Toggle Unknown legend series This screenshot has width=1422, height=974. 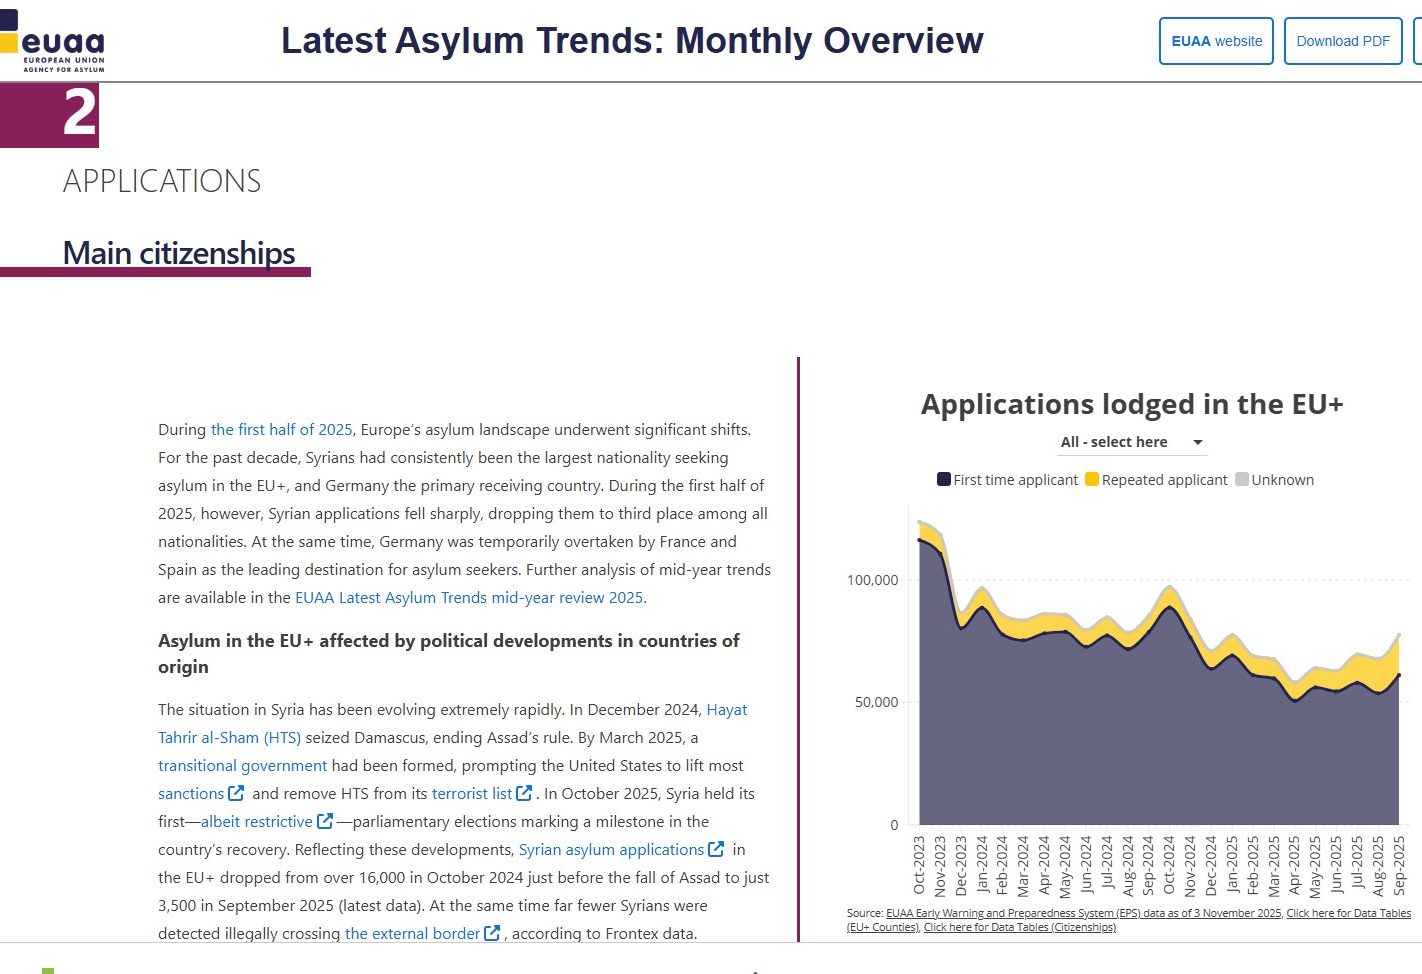point(1274,480)
